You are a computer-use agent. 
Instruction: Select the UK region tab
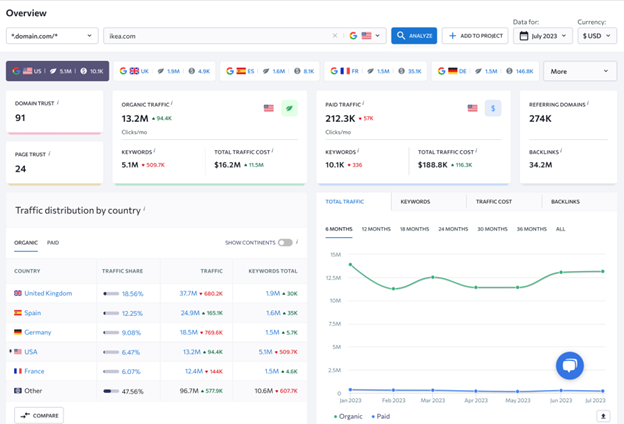164,71
